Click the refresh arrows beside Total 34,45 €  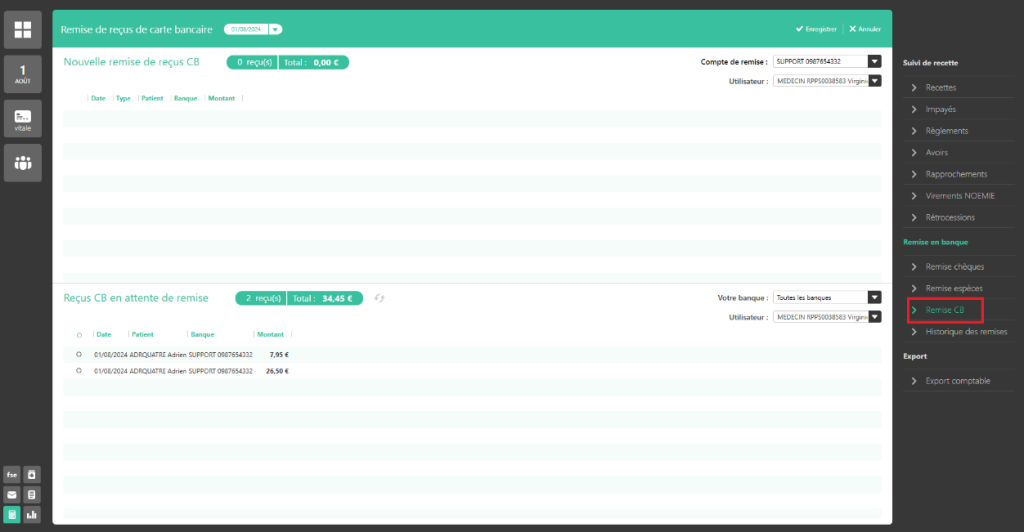click(x=380, y=298)
